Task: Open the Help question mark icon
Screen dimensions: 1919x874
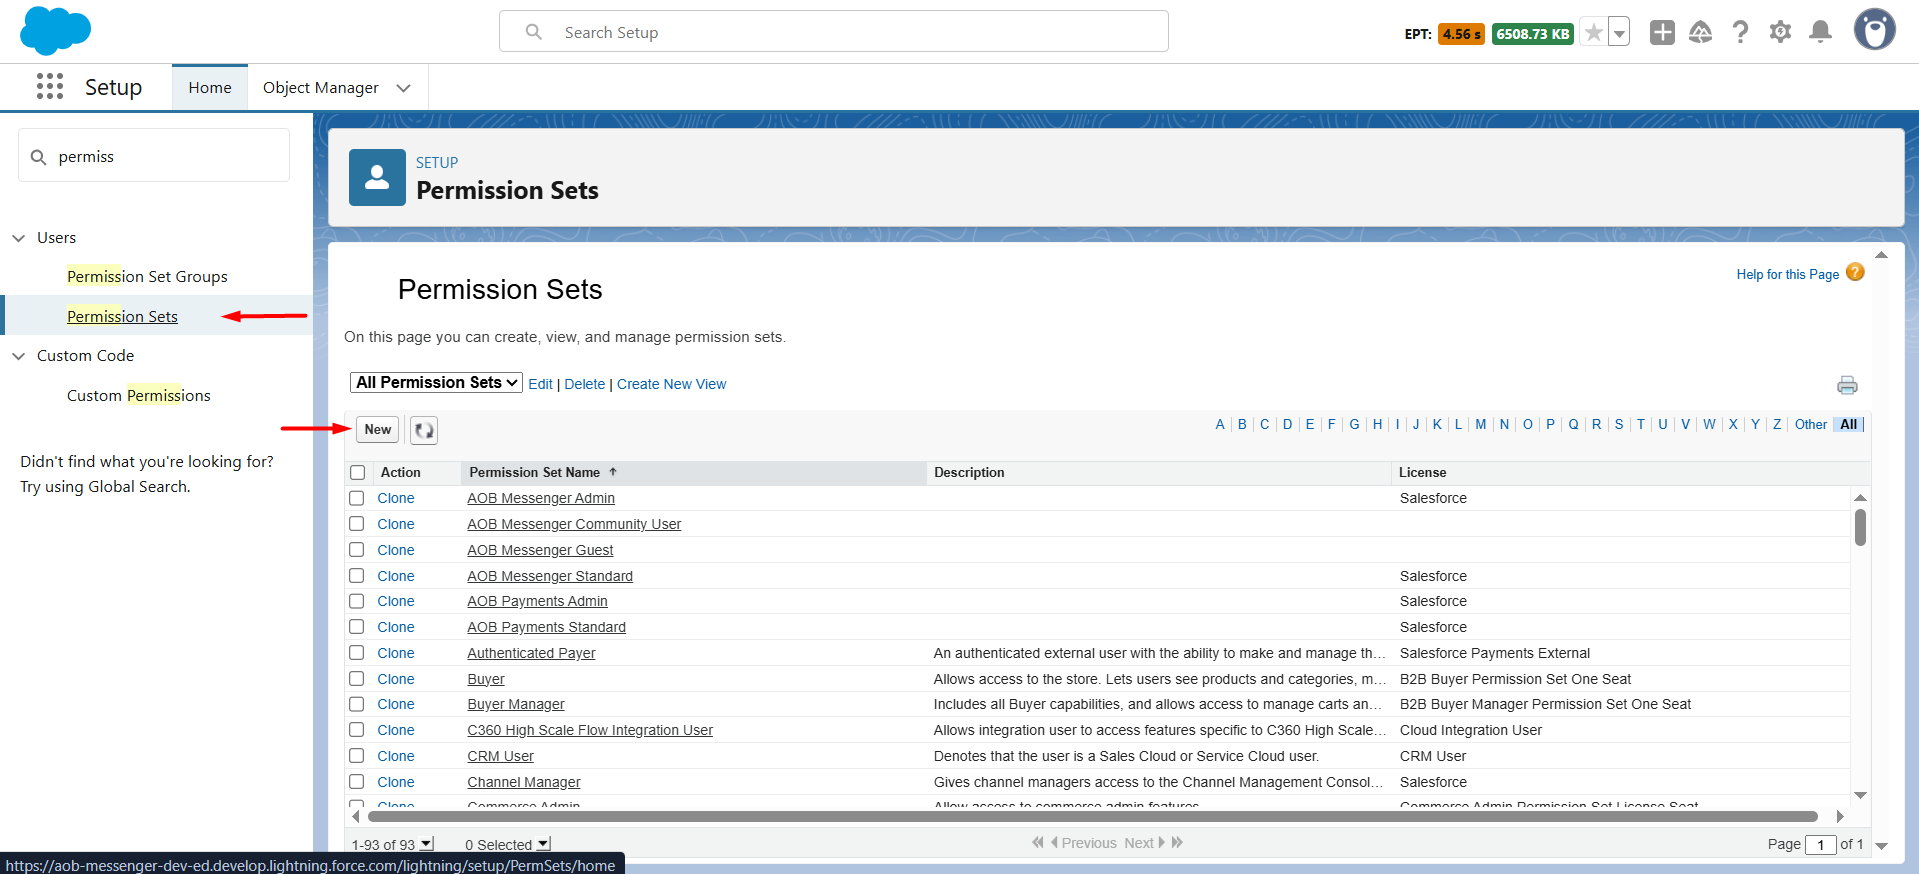Action: 1740,33
